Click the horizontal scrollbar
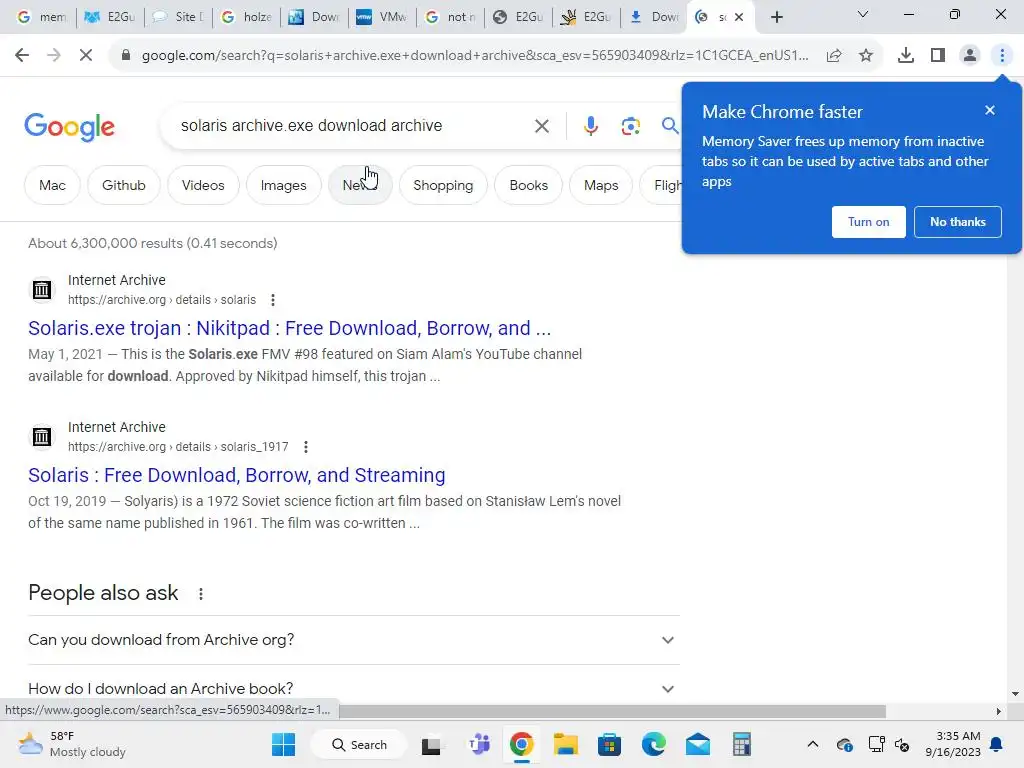This screenshot has height=768, width=1024. click(613, 711)
